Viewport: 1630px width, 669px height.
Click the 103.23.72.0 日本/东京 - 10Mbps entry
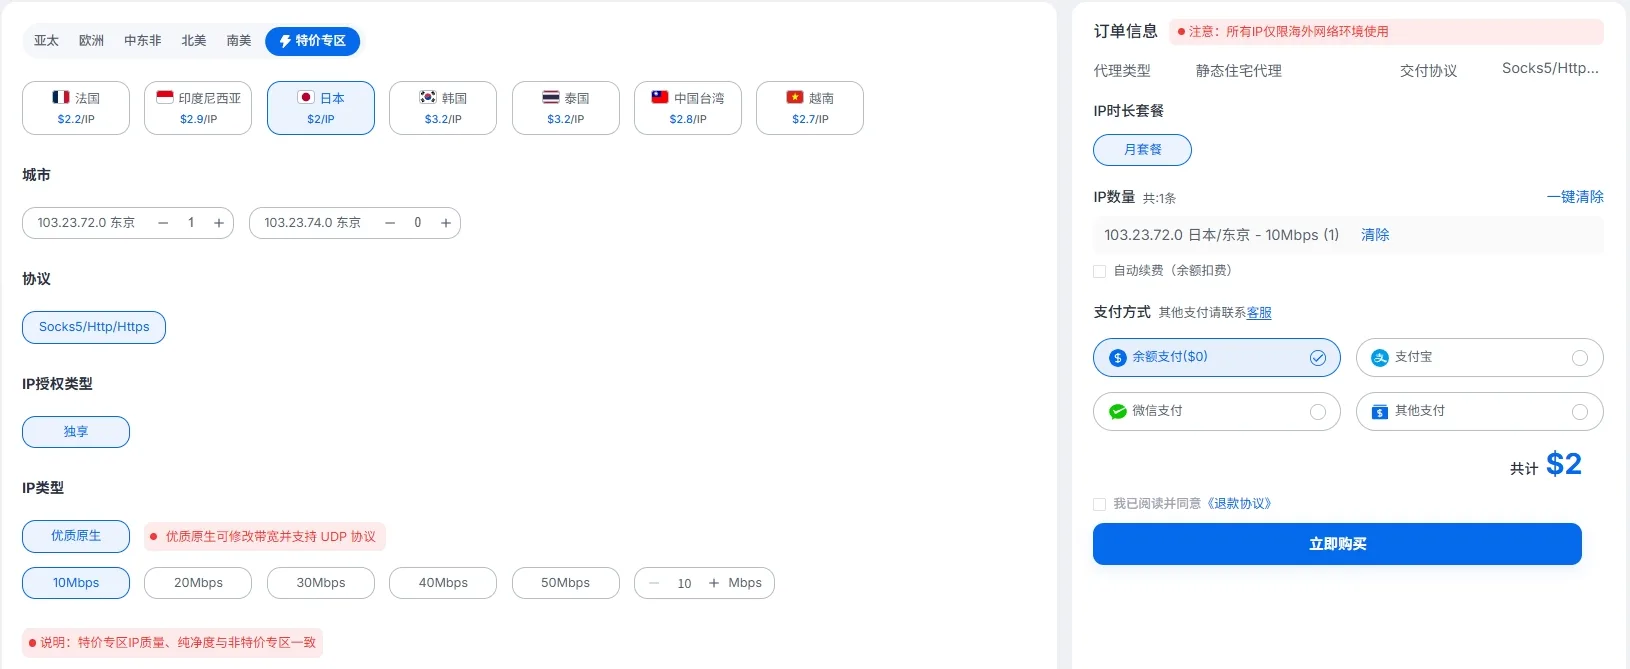point(1221,235)
